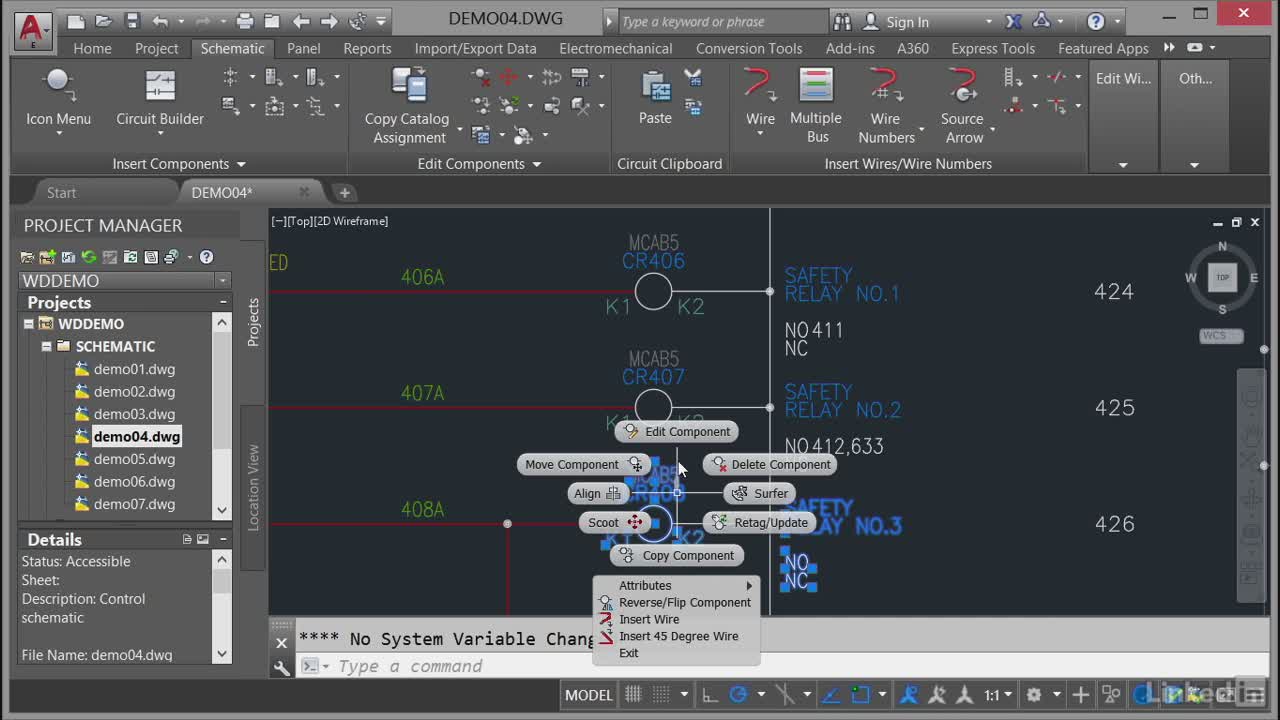The width and height of the screenshot is (1280, 720).
Task: Toggle grid display in status bar
Action: 633,694
